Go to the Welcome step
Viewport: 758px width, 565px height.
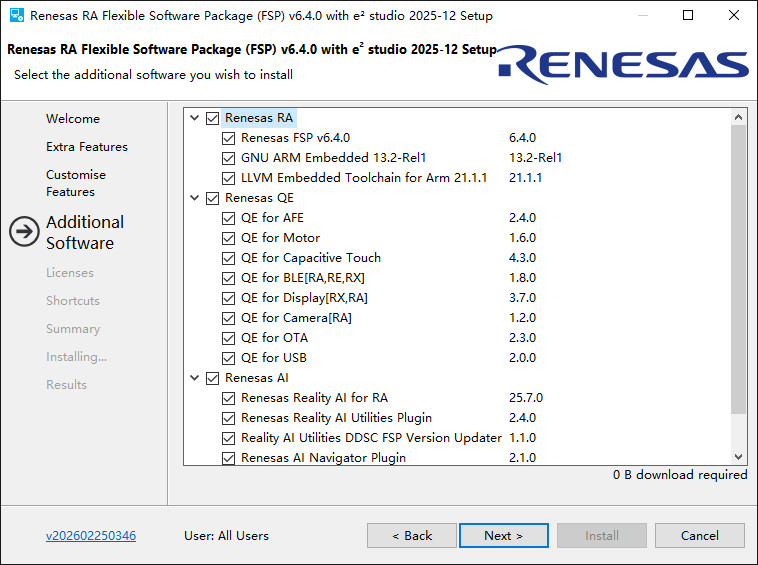pos(73,119)
